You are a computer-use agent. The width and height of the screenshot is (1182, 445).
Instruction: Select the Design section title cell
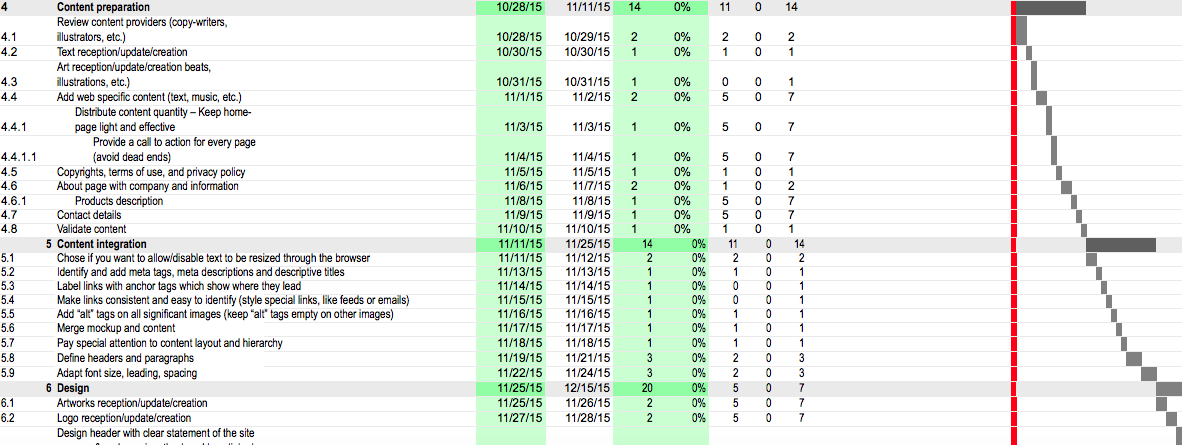[73, 388]
